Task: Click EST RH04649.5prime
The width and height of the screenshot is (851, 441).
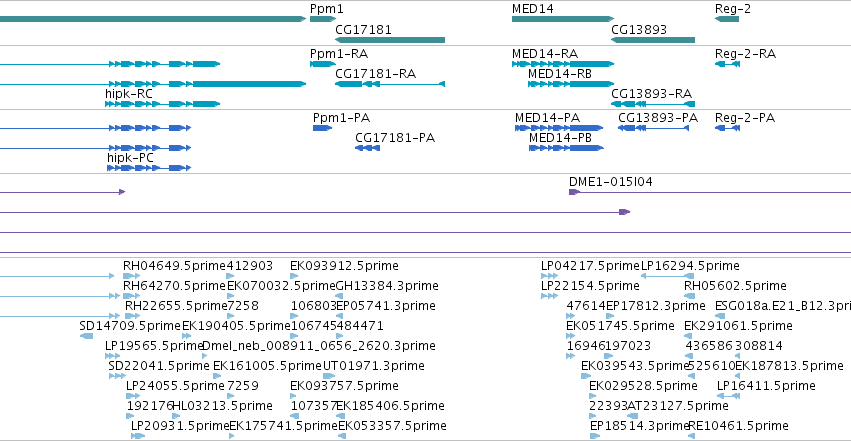Action: coord(174,266)
